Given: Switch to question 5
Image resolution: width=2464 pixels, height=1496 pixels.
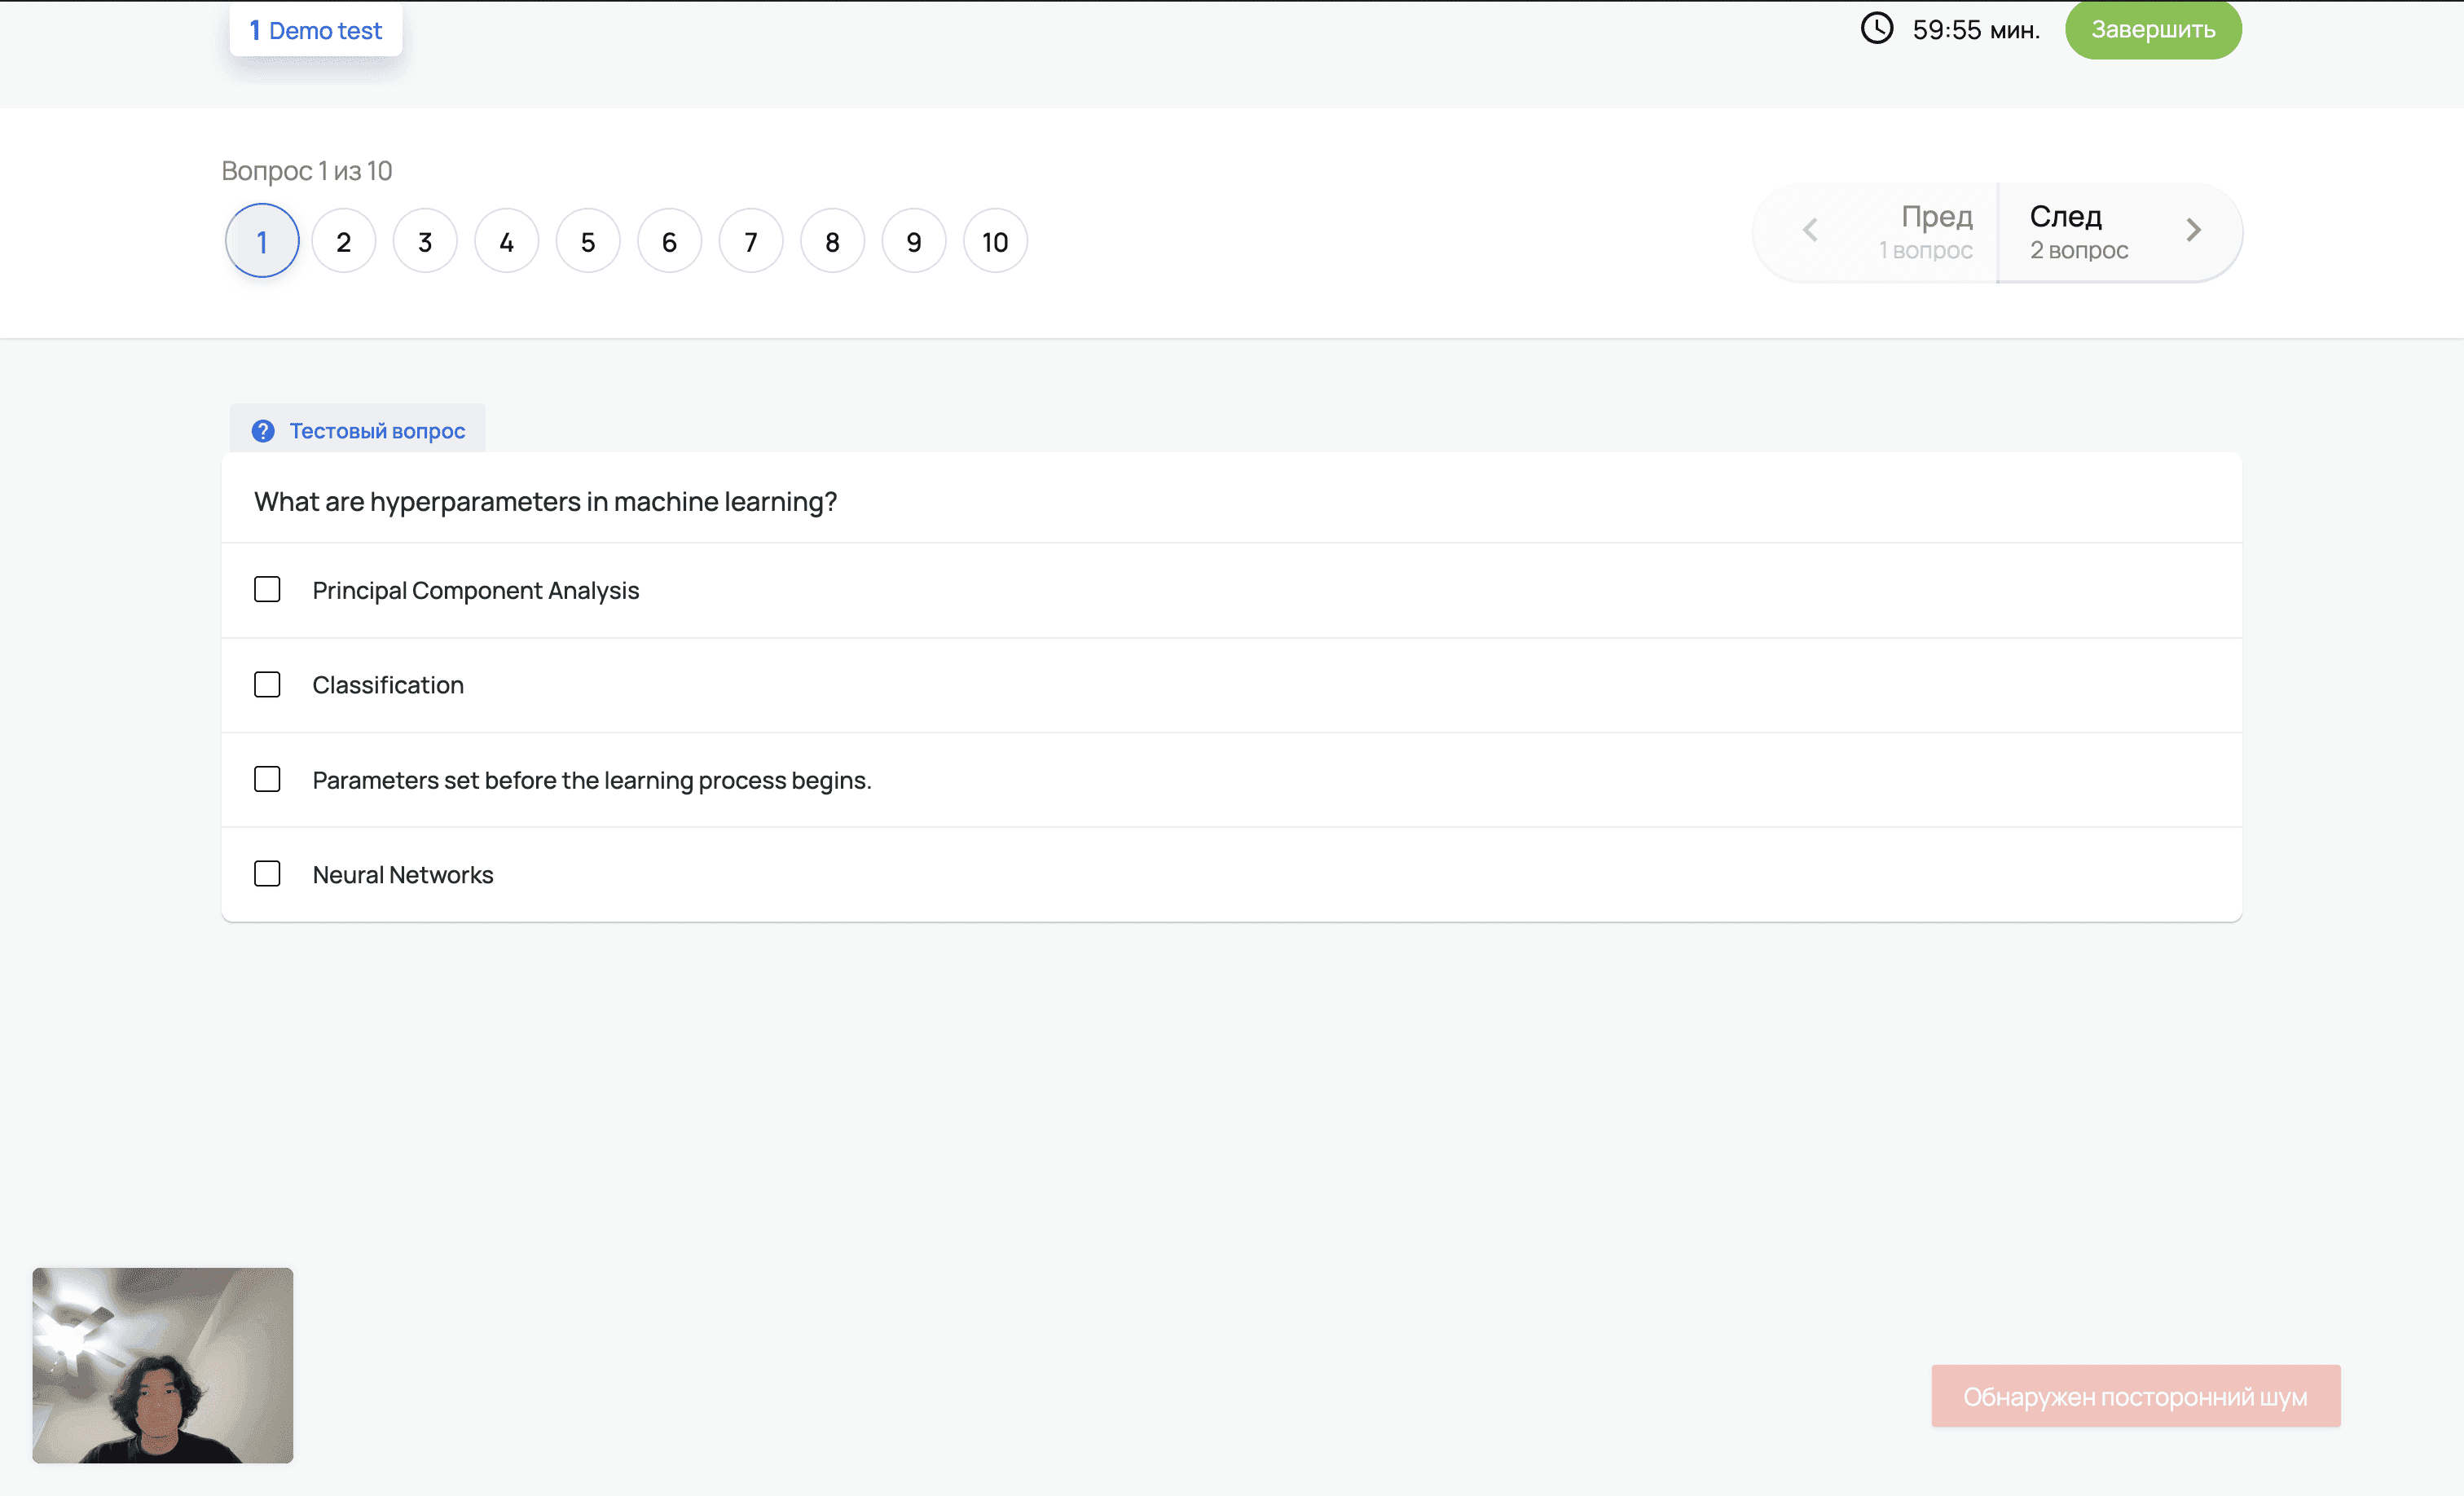Looking at the screenshot, I should point(588,241).
